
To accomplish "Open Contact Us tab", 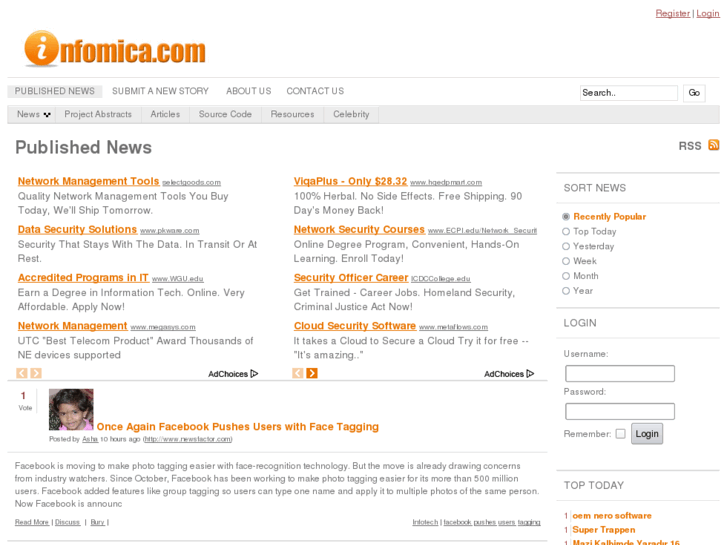I will 315,91.
